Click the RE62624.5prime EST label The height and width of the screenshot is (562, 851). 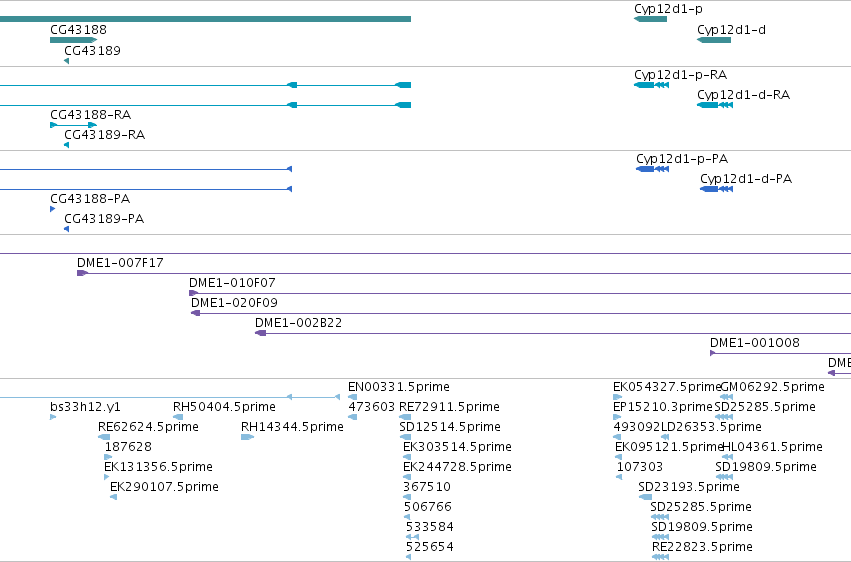(x=148, y=427)
